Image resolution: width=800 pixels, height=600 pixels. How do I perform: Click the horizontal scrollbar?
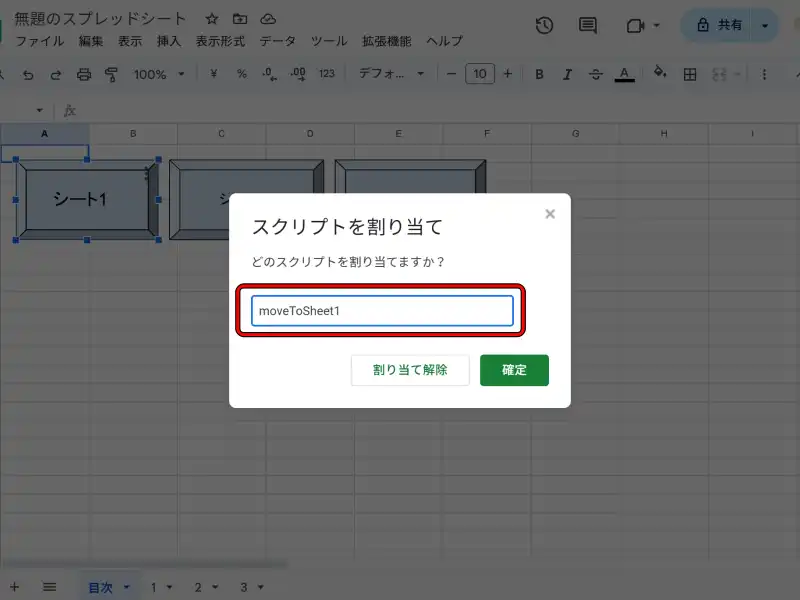pyautogui.click(x=144, y=564)
